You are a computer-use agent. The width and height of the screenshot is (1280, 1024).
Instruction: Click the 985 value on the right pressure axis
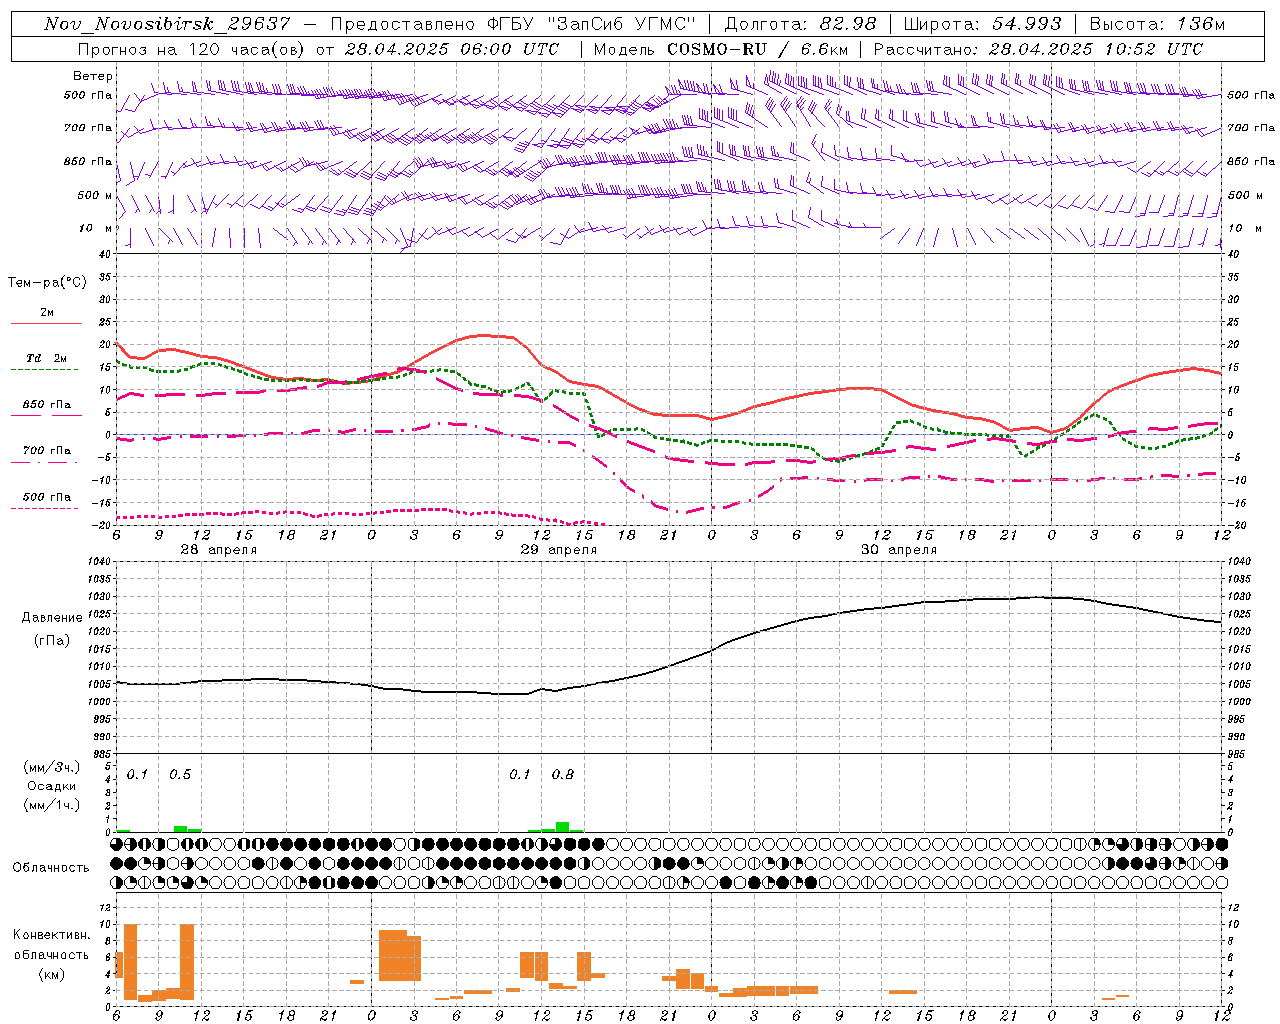pos(1237,754)
